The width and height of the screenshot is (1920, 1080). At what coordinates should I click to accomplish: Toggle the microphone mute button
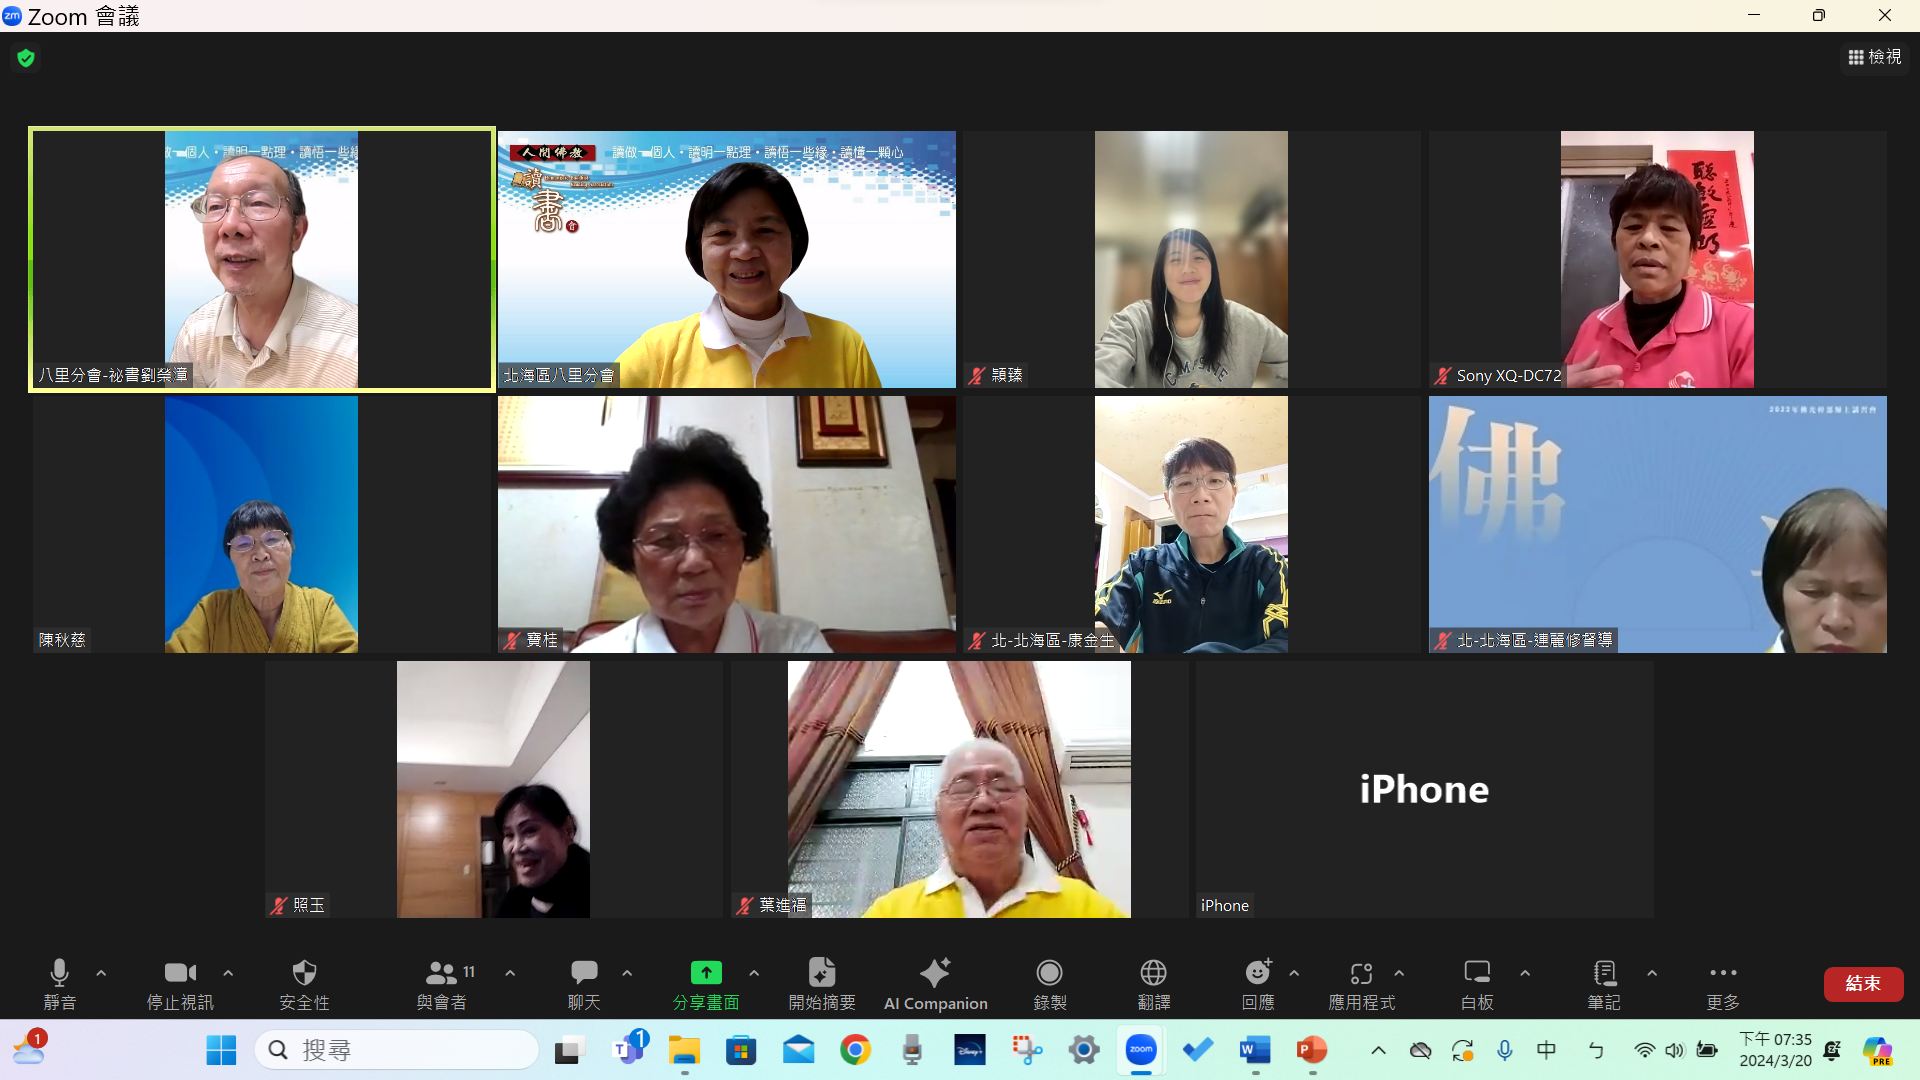(x=59, y=973)
